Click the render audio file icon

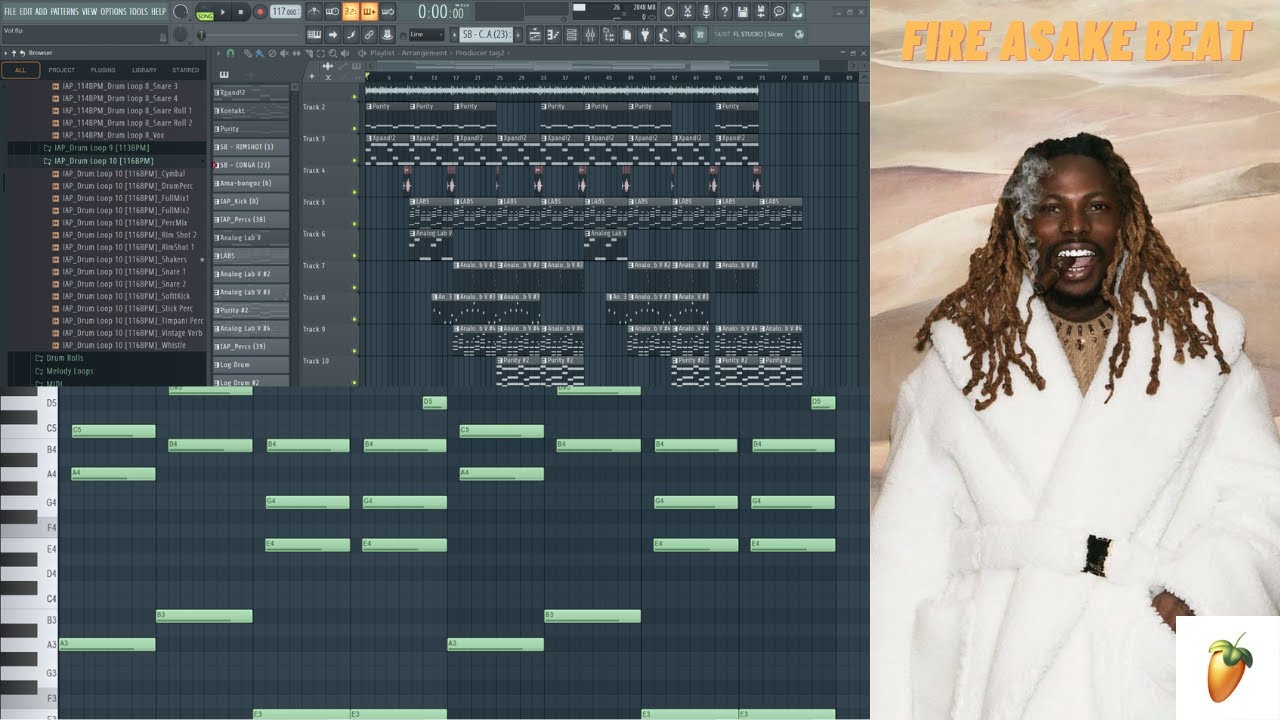(761, 12)
